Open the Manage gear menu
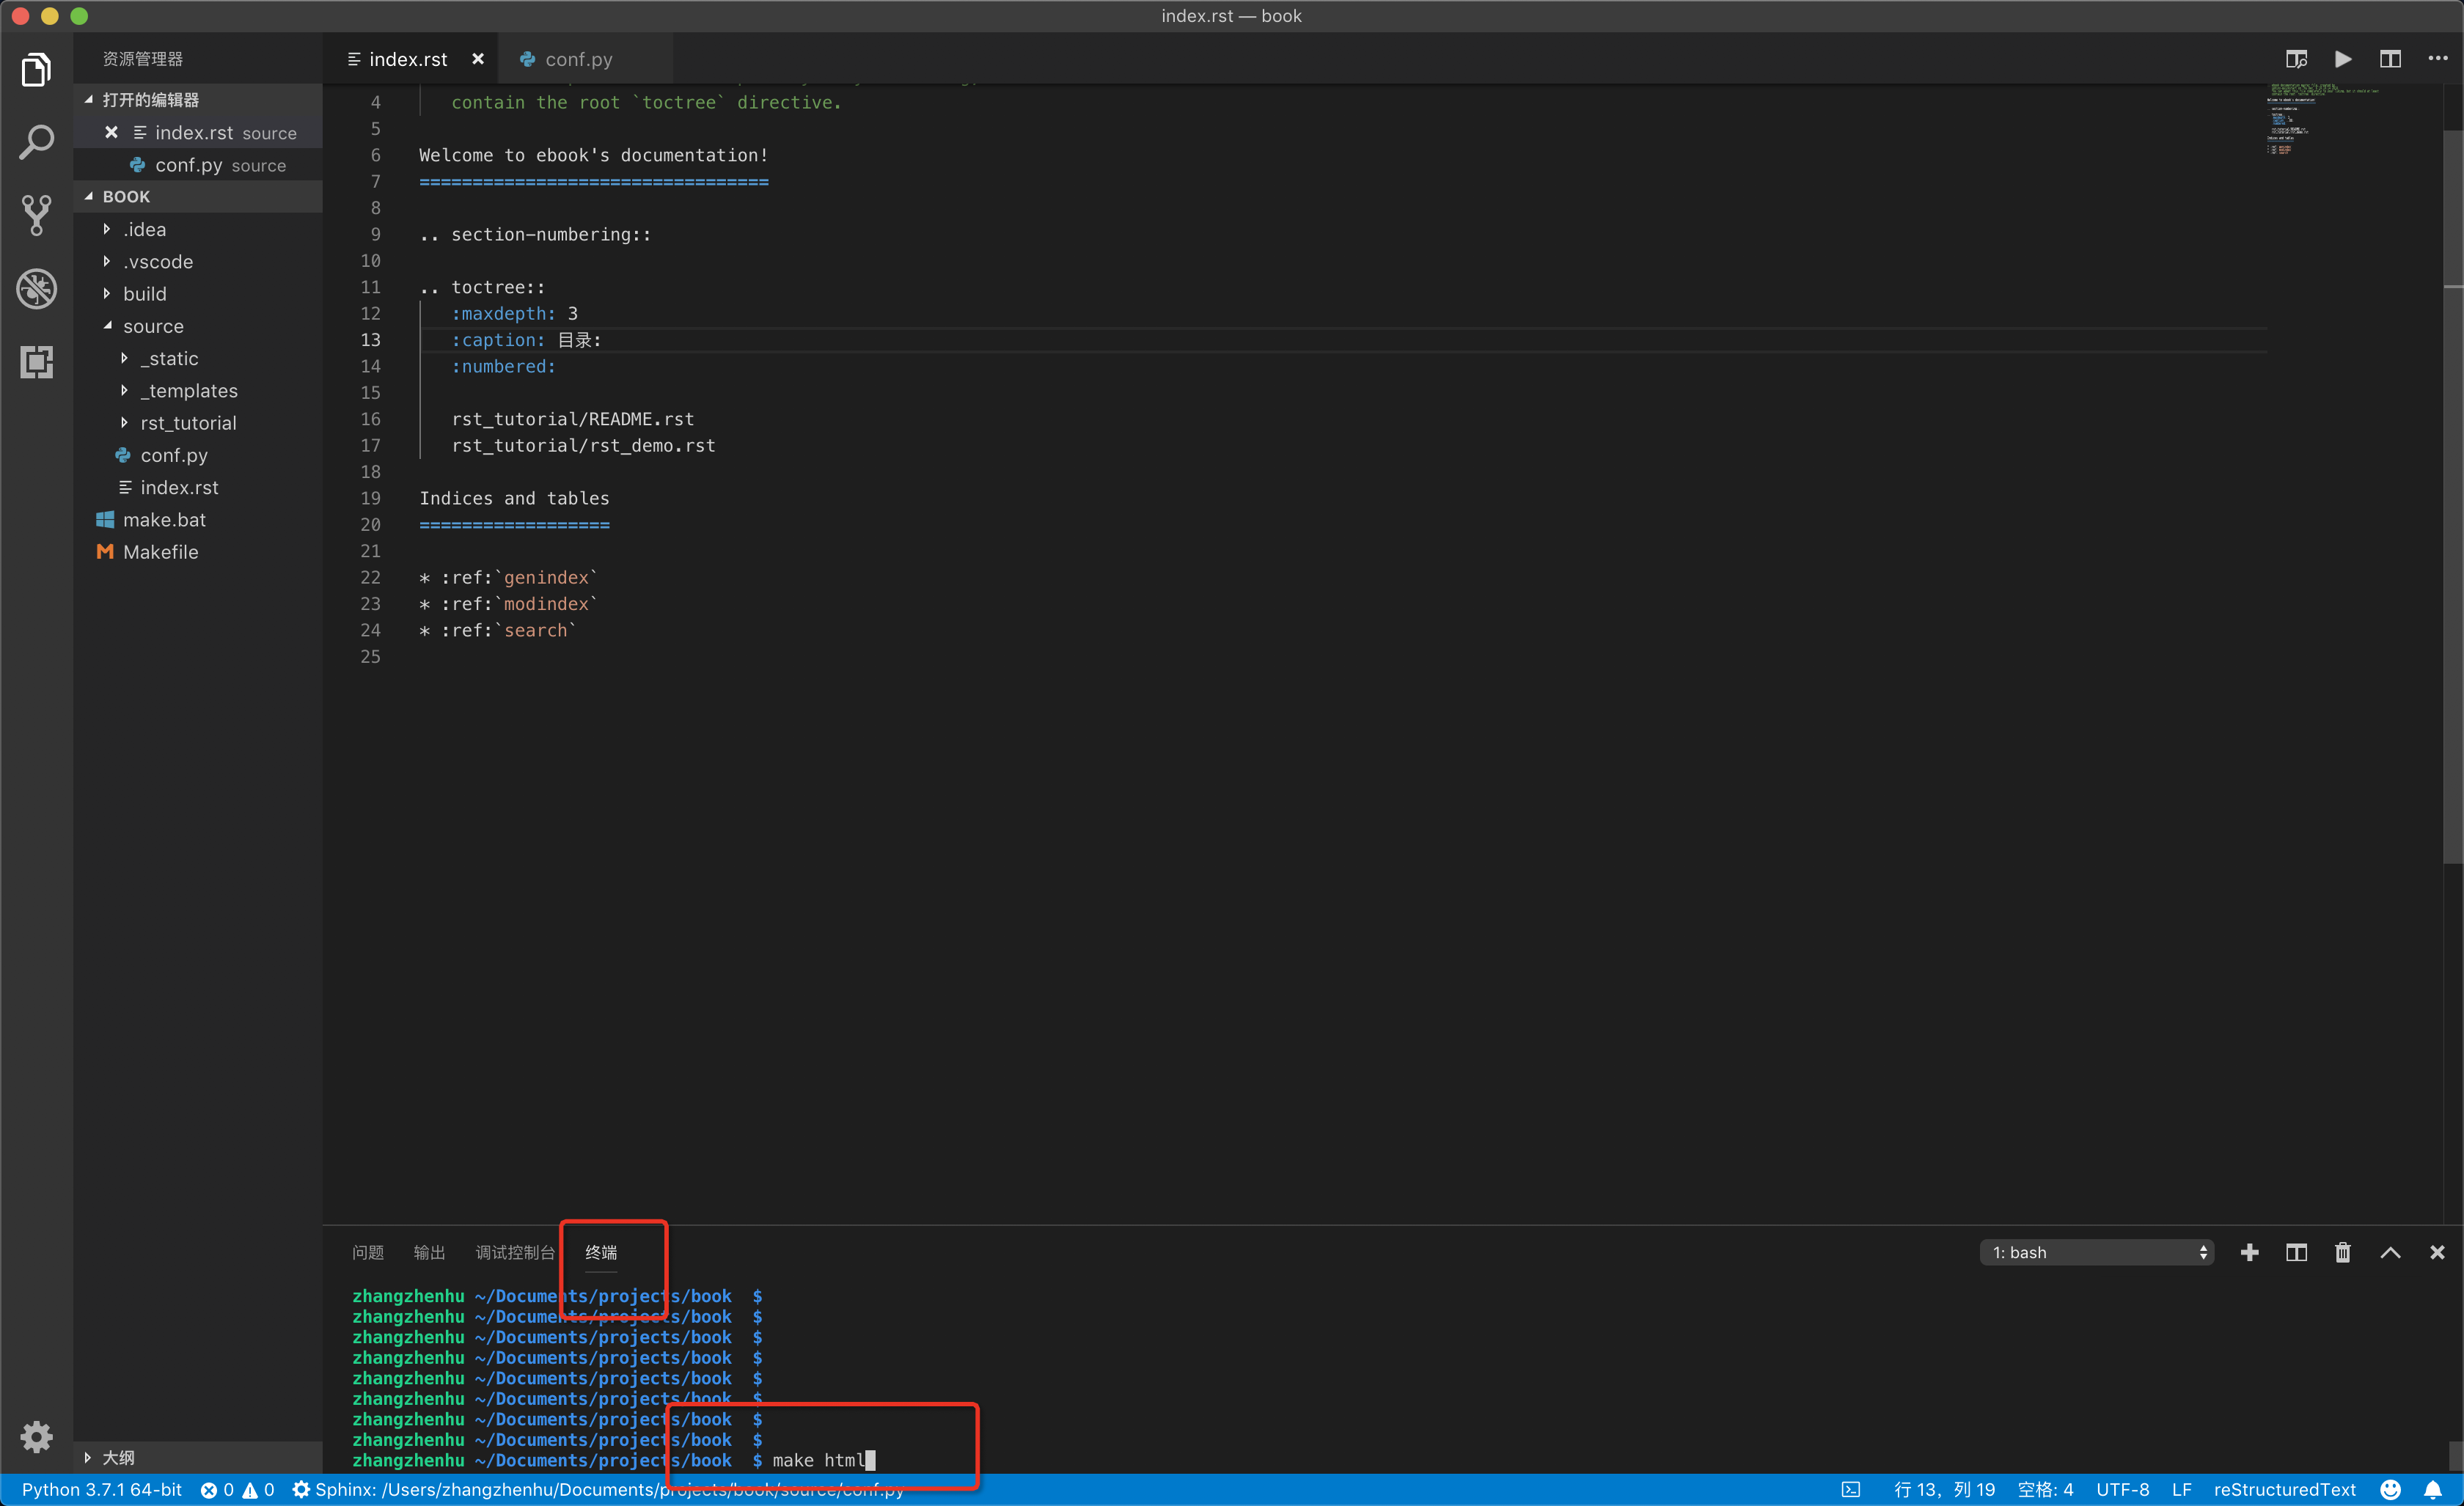Image resolution: width=2464 pixels, height=1506 pixels. point(36,1436)
